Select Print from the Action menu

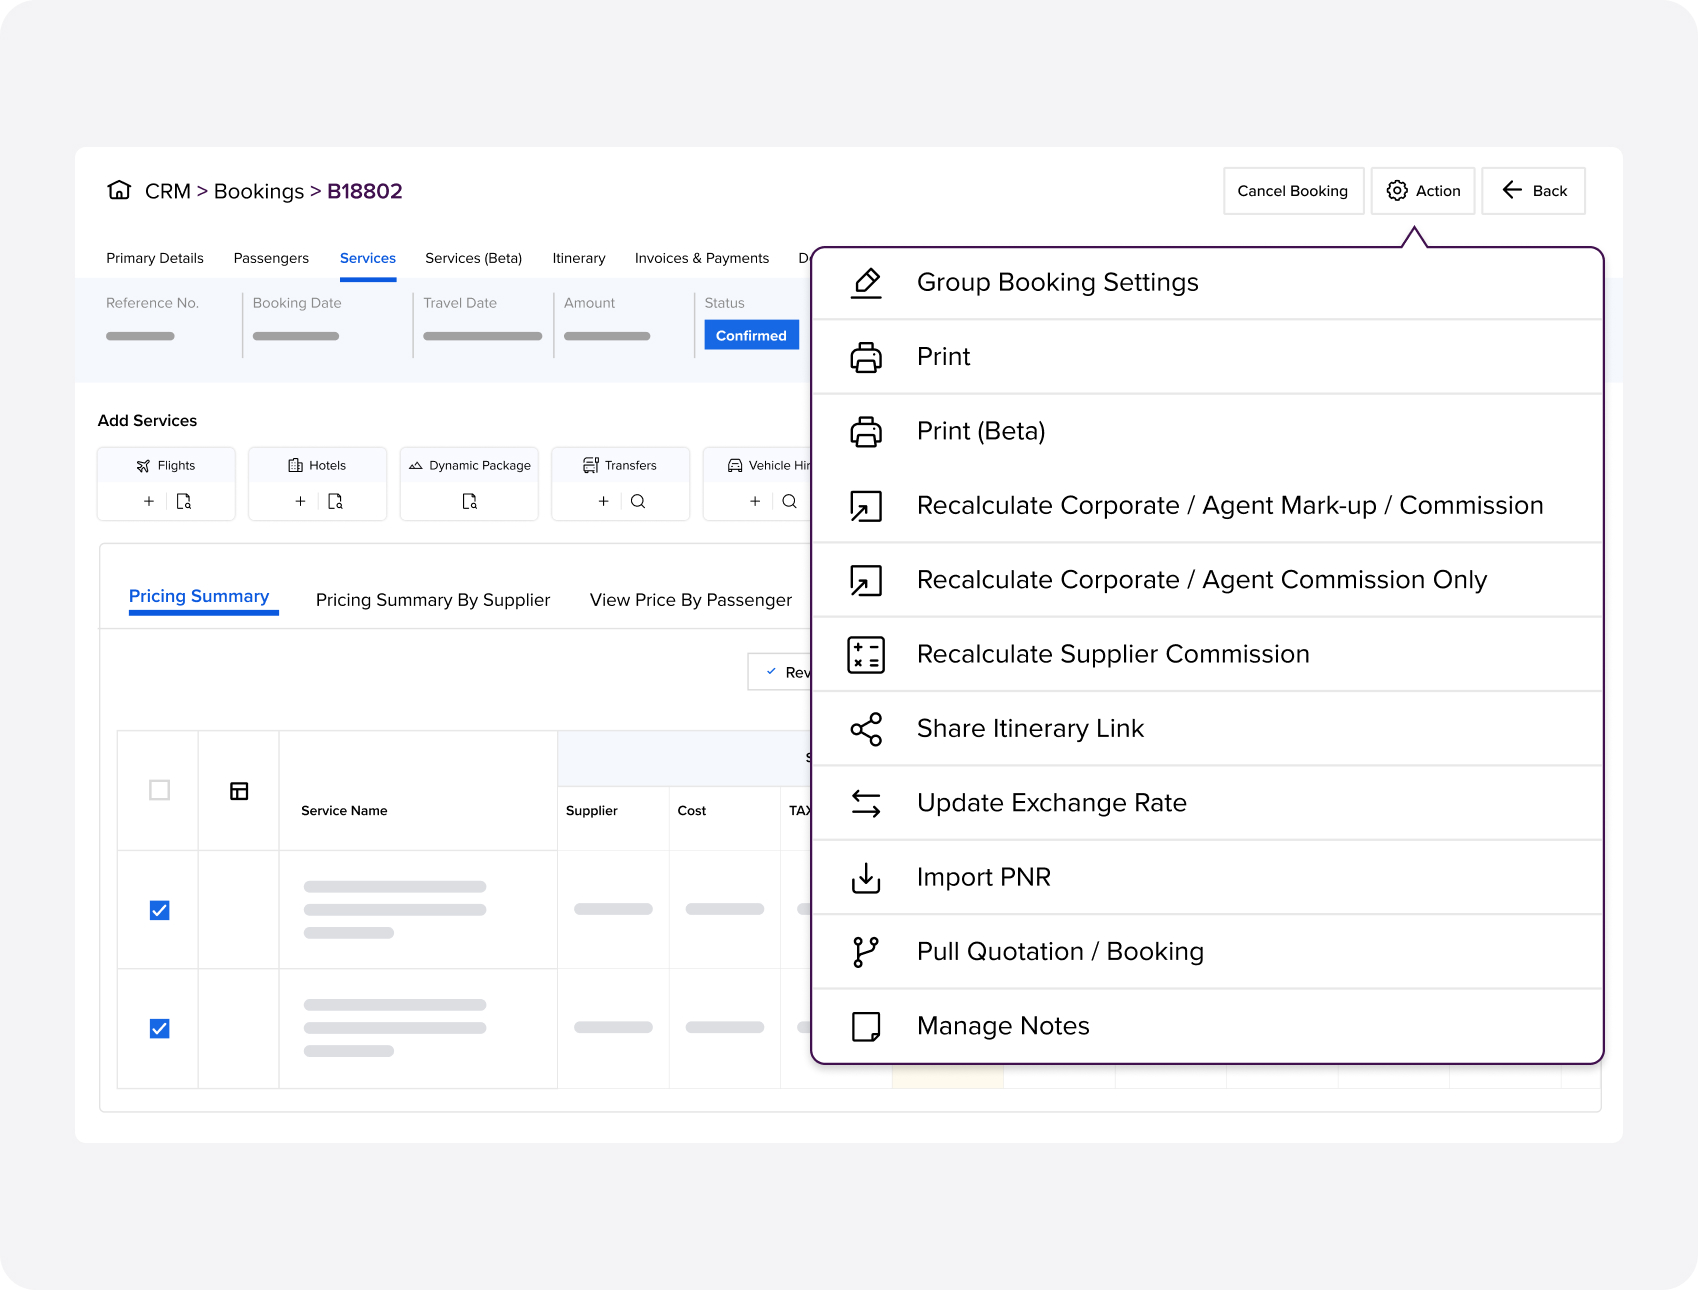point(1208,357)
